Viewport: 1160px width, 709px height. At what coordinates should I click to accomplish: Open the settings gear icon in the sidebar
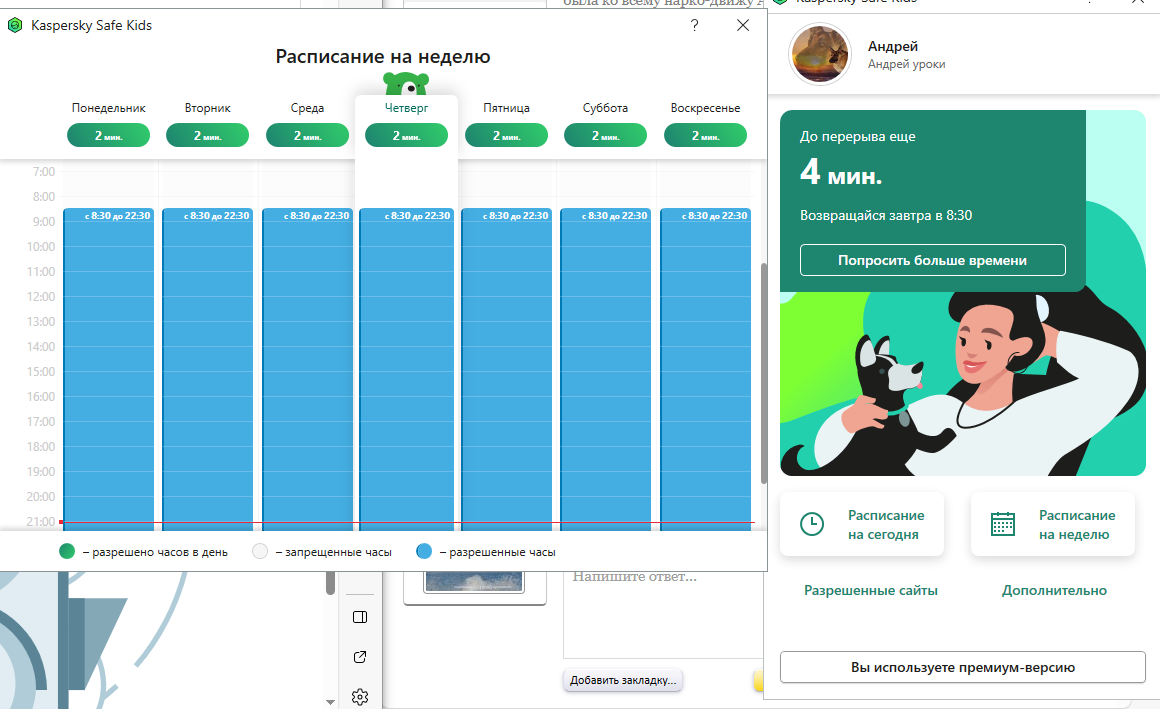[360, 696]
